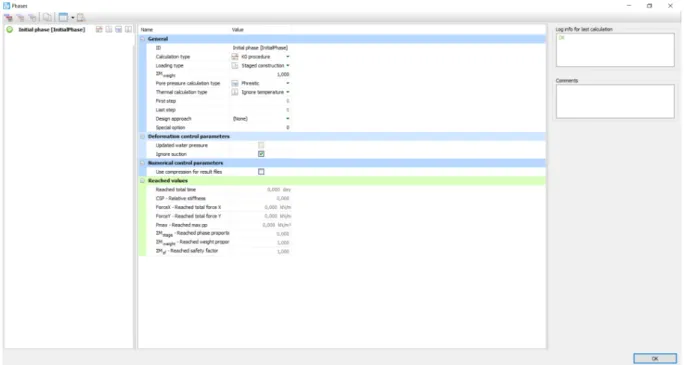
Task: Click the ID value field
Action: (260, 48)
